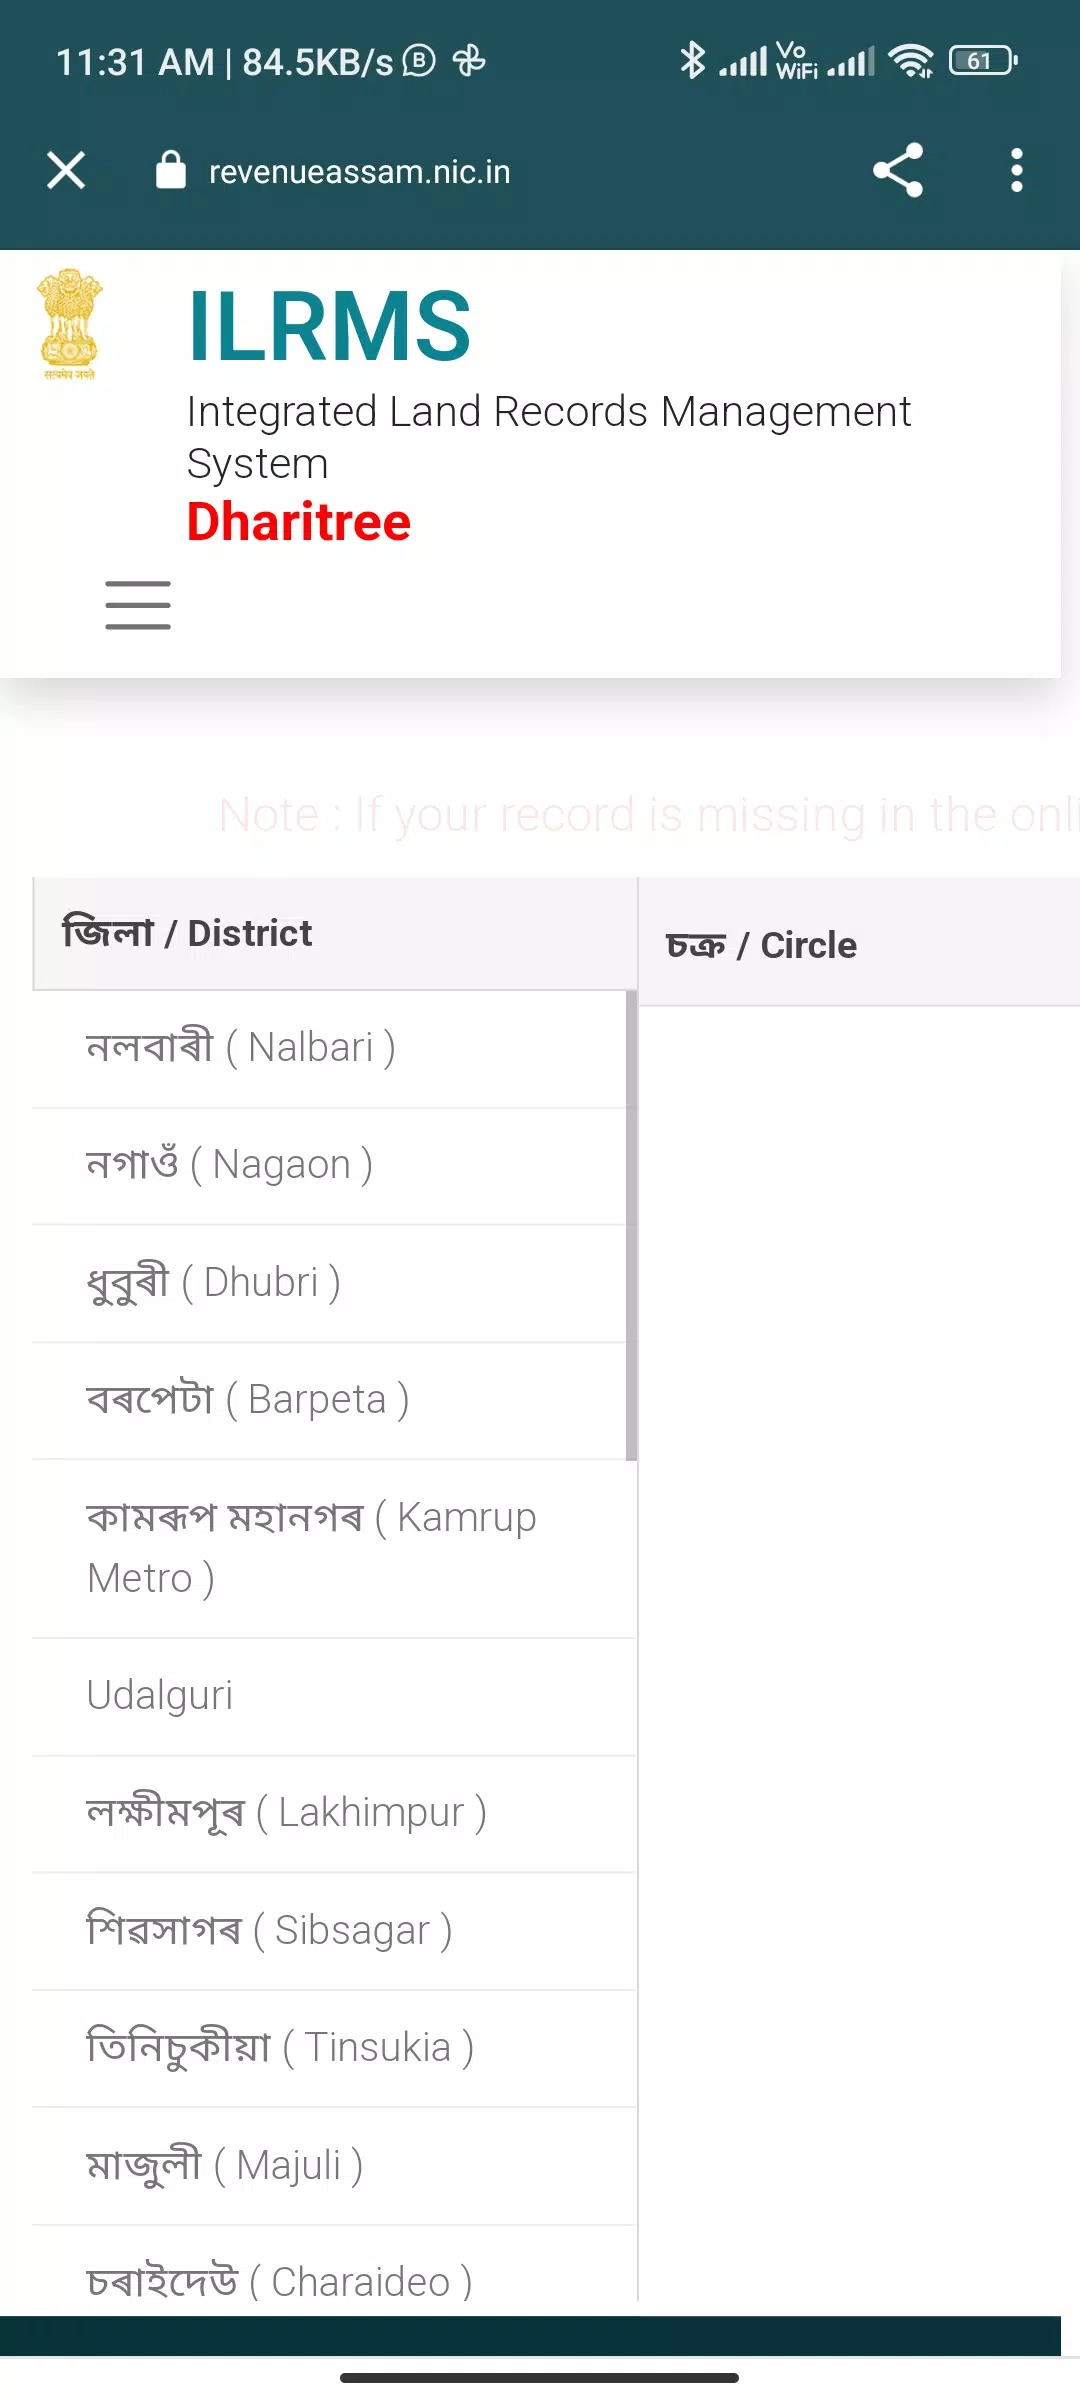Tap the share icon in toolbar
Viewport: 1080px width, 2400px height.
(x=898, y=170)
